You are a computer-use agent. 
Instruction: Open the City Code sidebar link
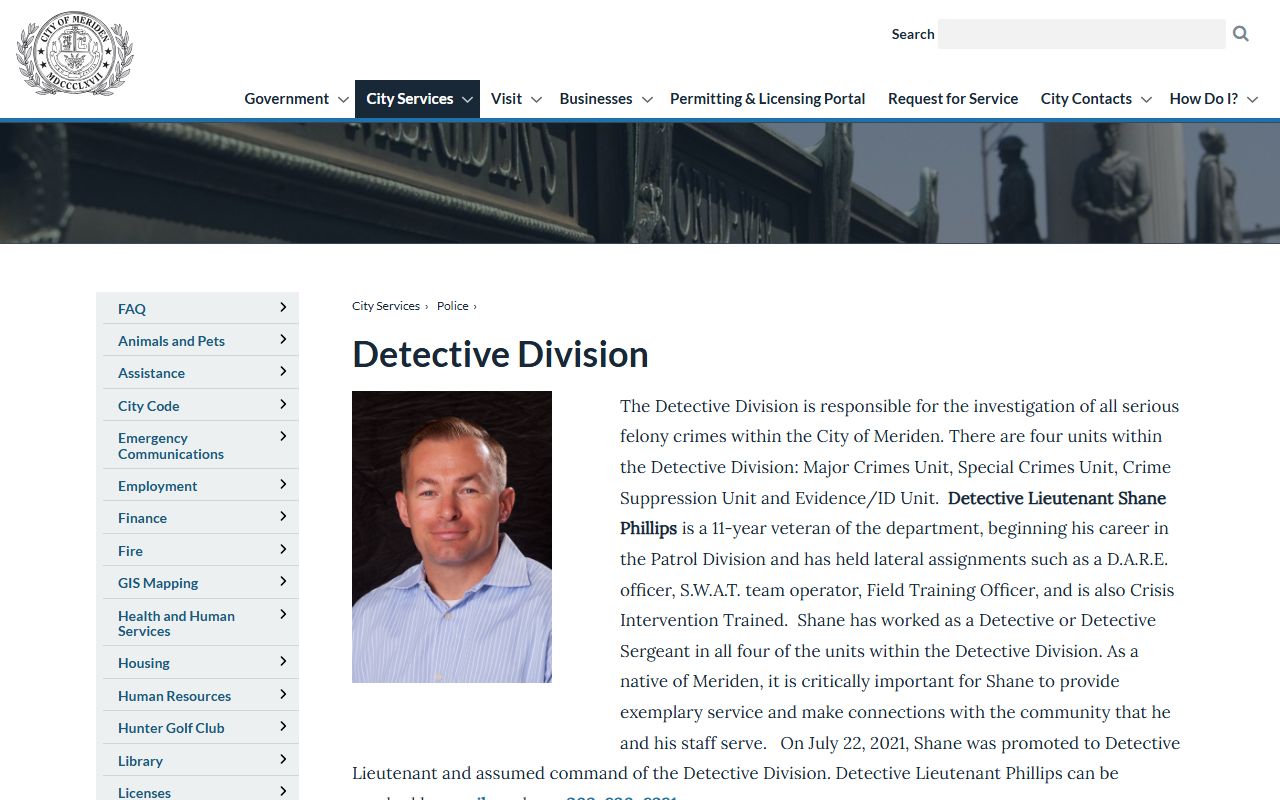(x=148, y=406)
